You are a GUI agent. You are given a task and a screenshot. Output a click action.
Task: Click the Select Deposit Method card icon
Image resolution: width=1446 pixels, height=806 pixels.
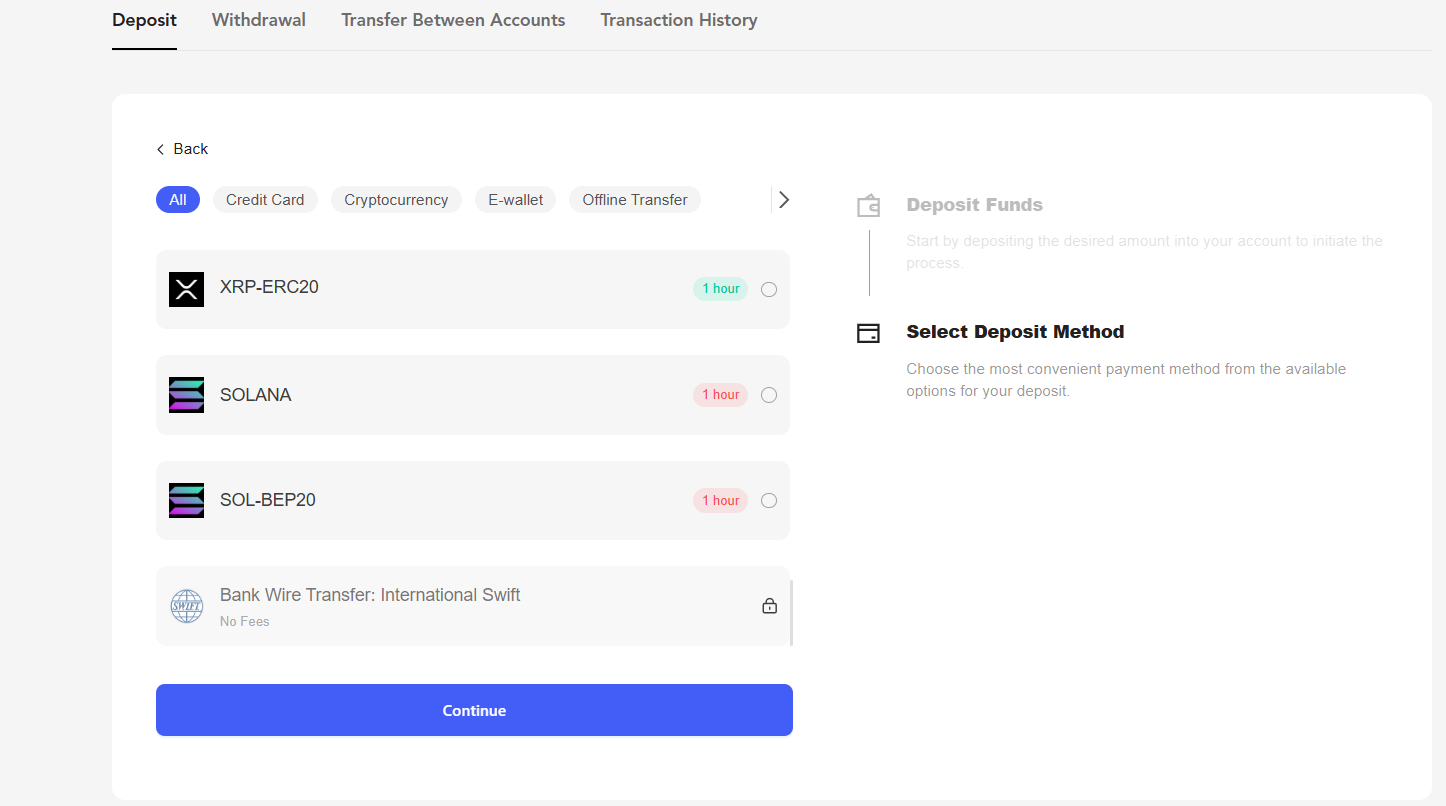pos(868,333)
